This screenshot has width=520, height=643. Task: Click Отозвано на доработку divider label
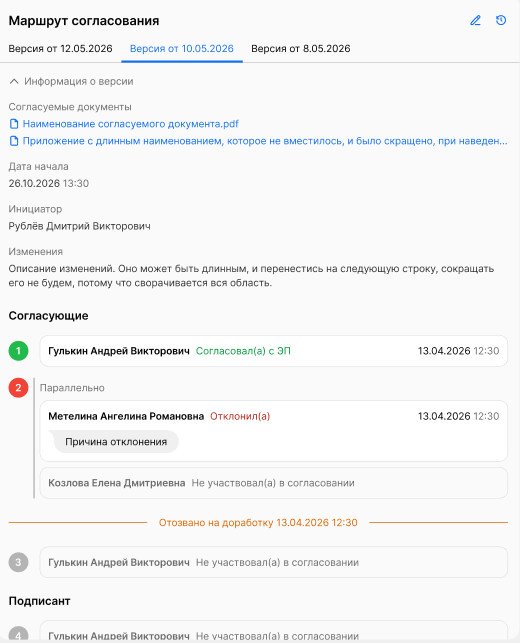[x=258, y=522]
